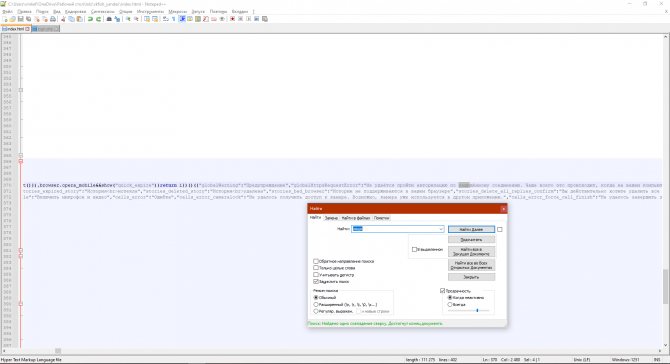Click the Print toolbar icon
The height and width of the screenshot is (364, 670).
(53, 19)
